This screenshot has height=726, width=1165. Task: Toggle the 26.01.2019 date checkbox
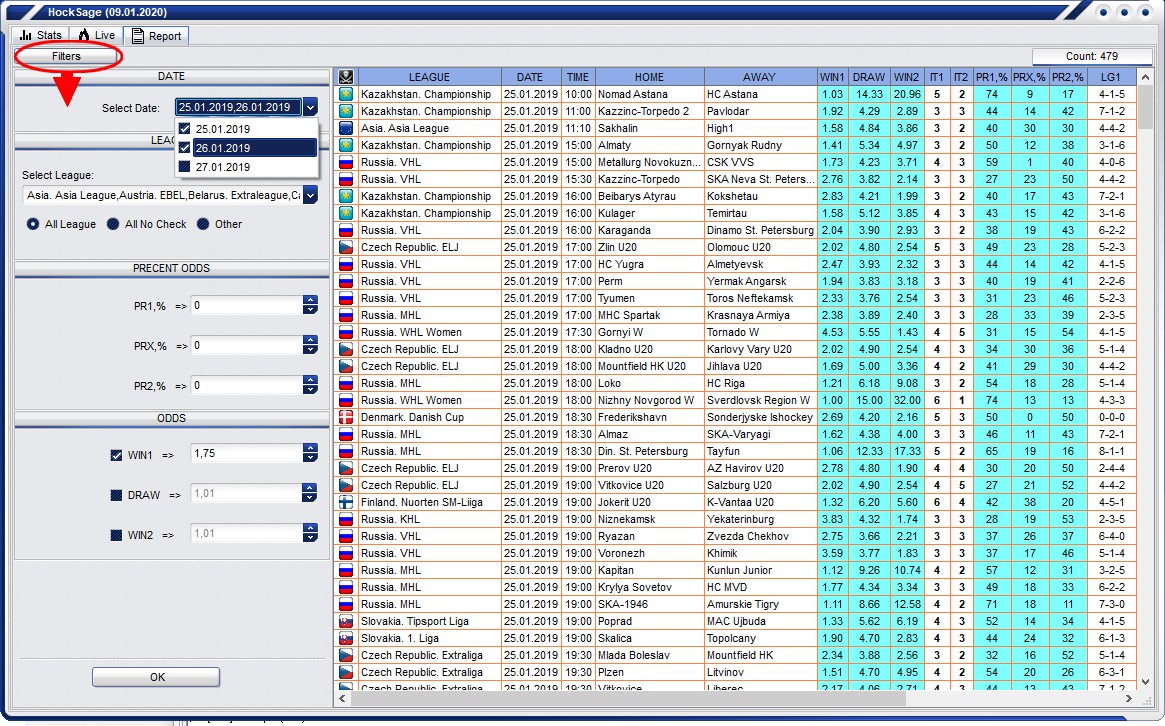[184, 148]
